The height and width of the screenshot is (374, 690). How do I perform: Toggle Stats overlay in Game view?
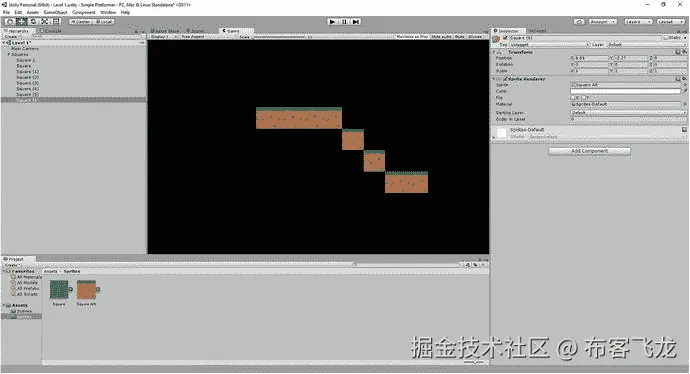point(460,37)
